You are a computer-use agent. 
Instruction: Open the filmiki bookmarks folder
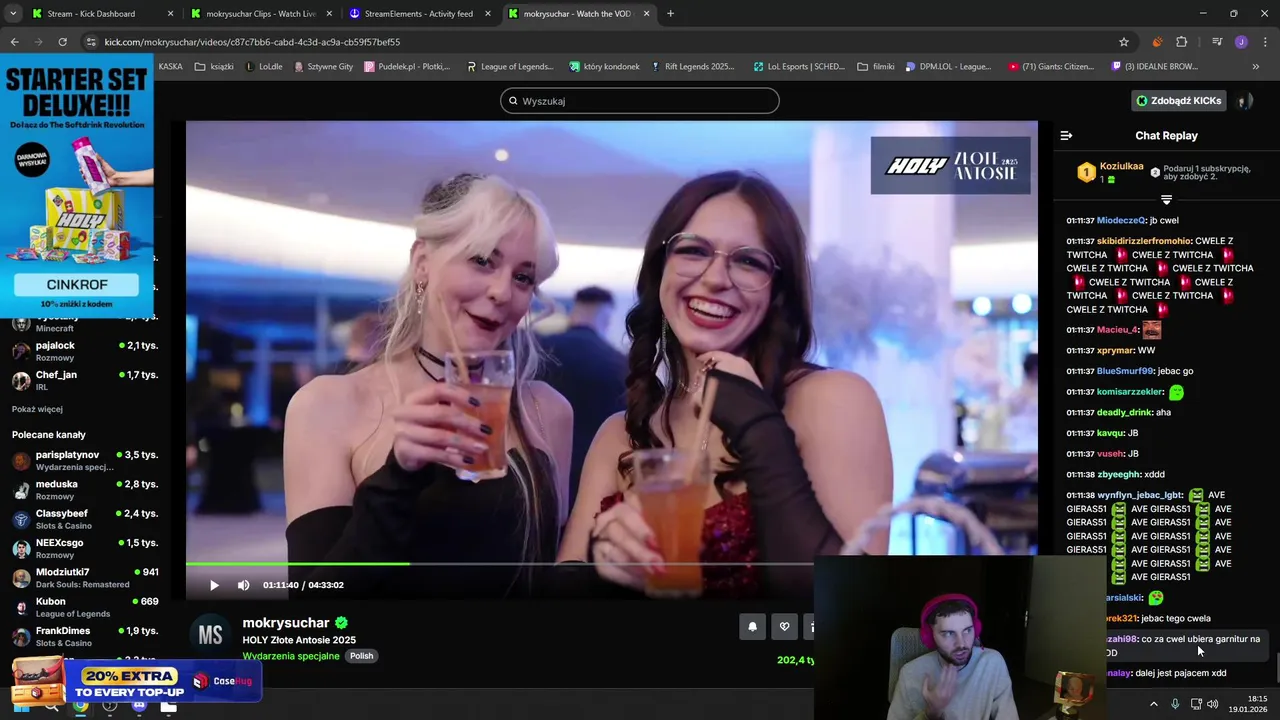point(876,67)
